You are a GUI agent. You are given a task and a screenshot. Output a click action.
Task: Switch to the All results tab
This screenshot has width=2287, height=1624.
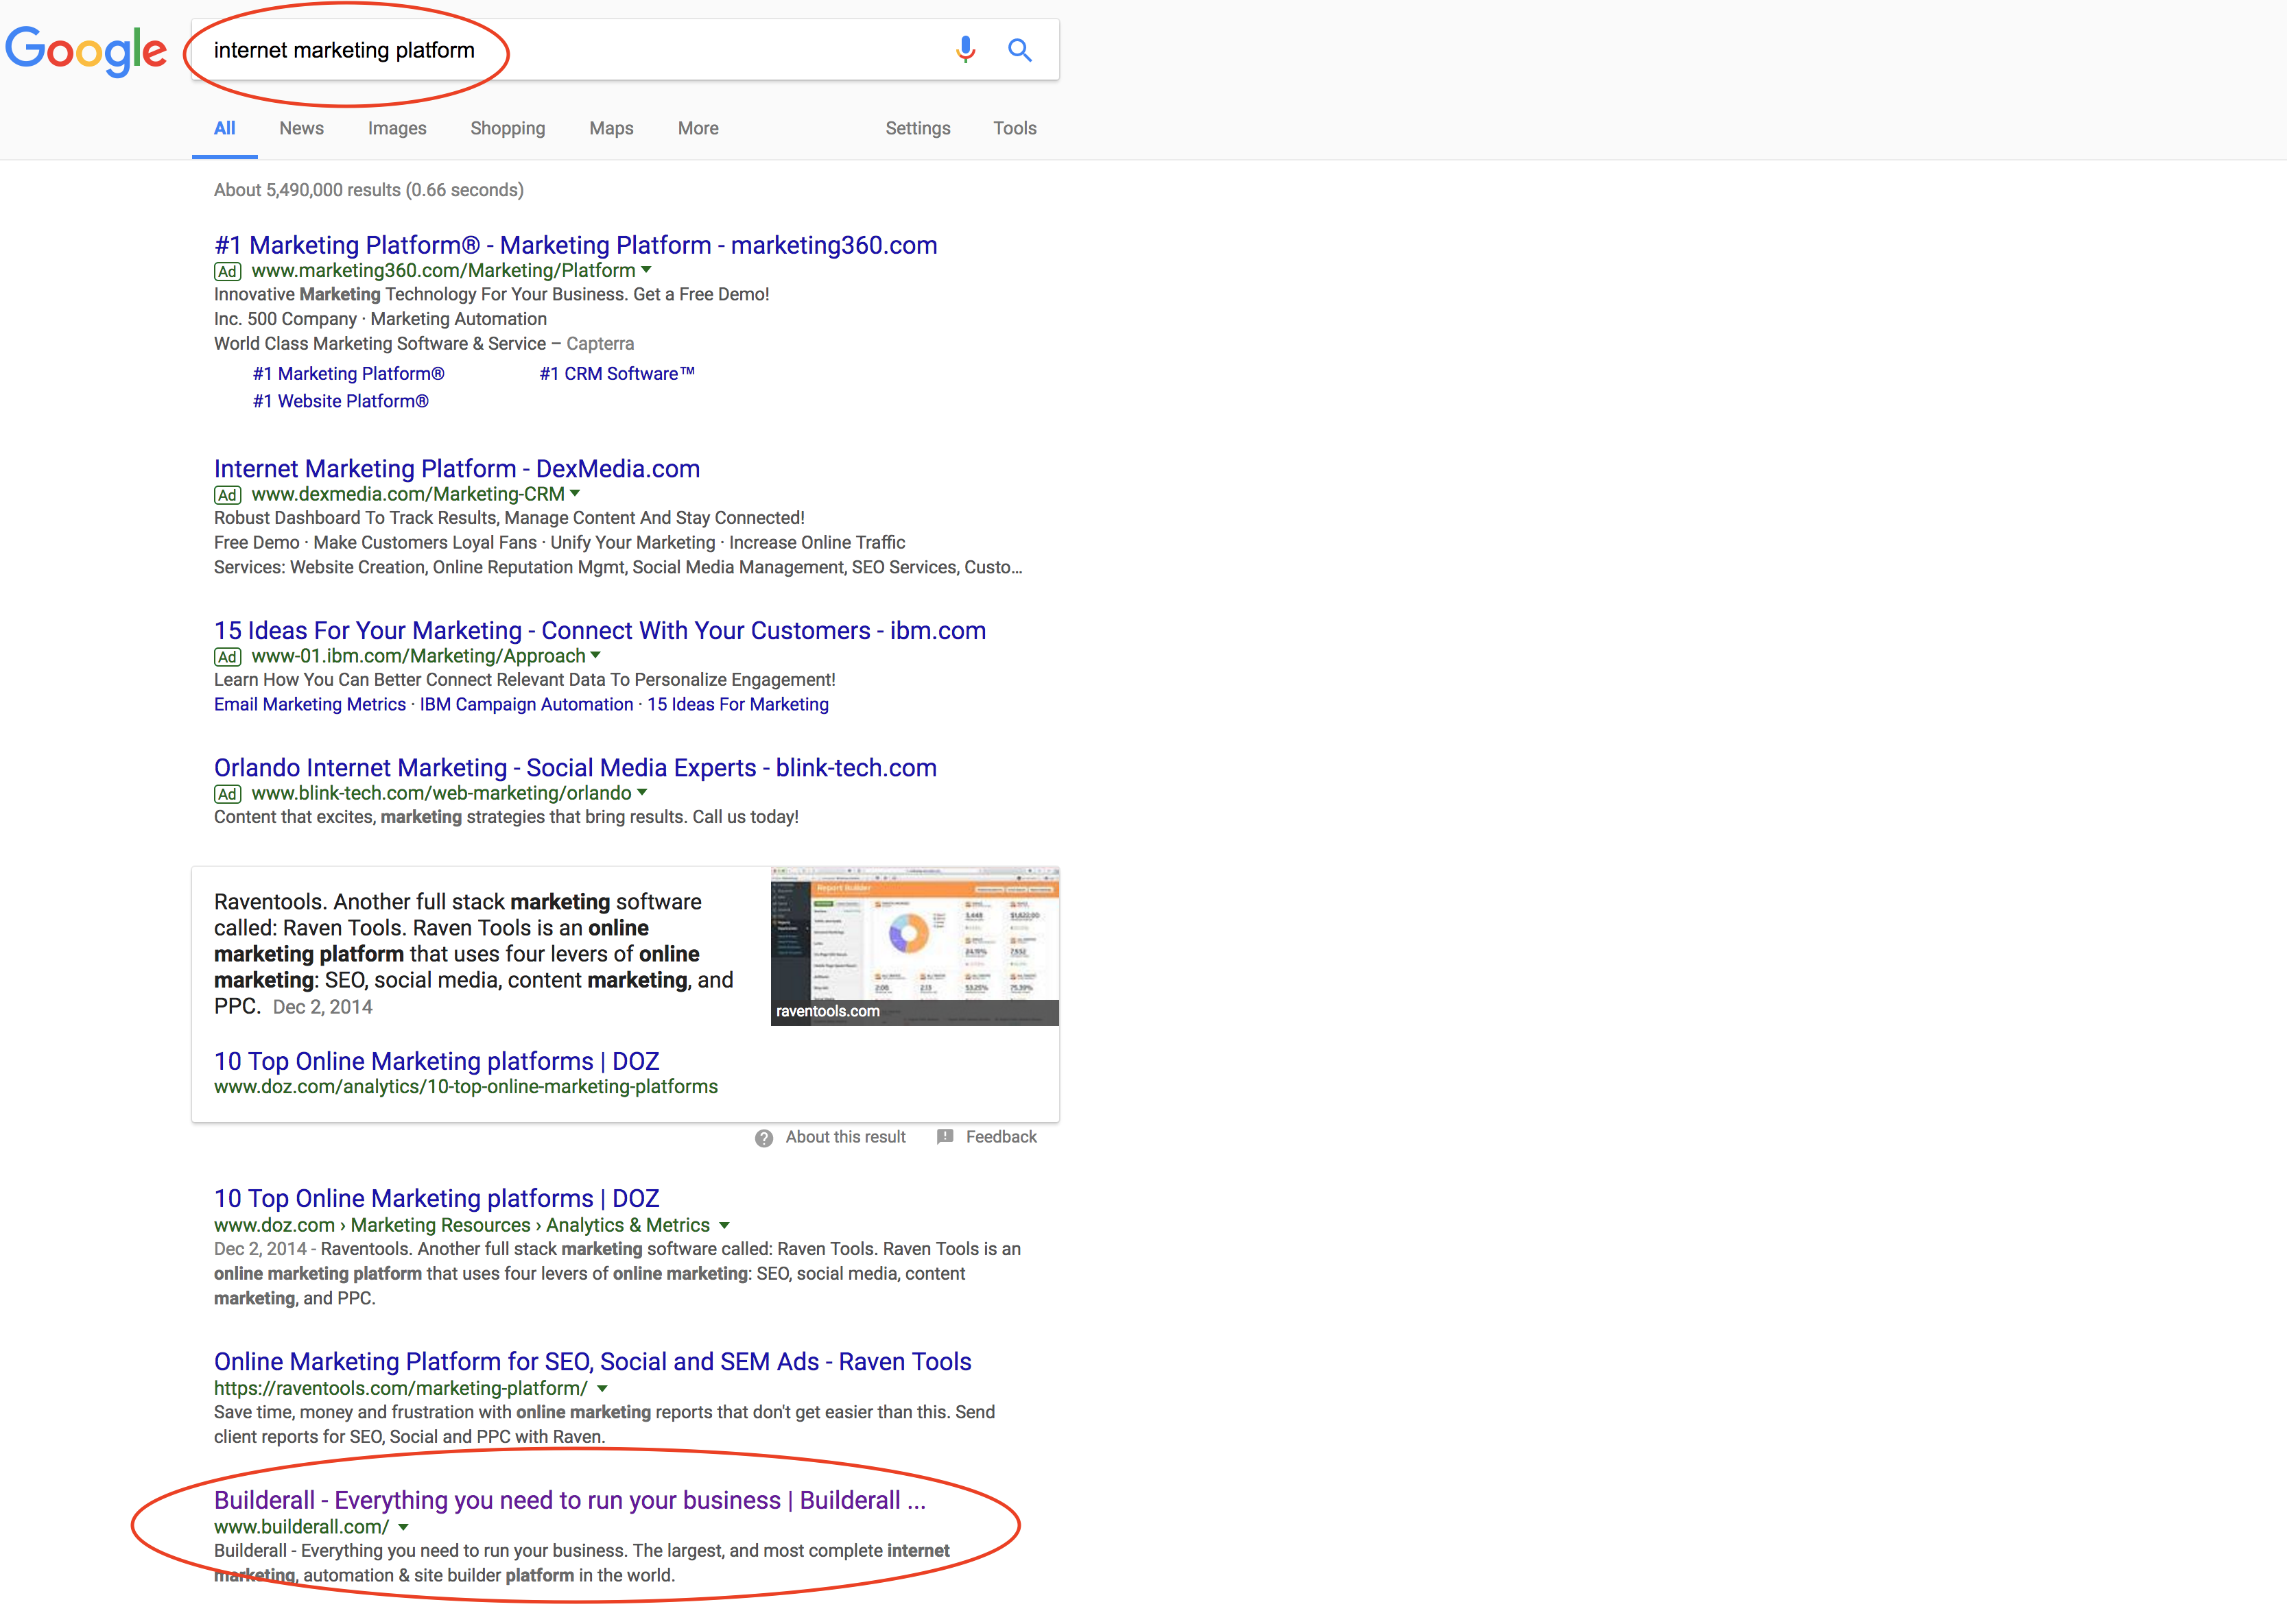coord(225,128)
